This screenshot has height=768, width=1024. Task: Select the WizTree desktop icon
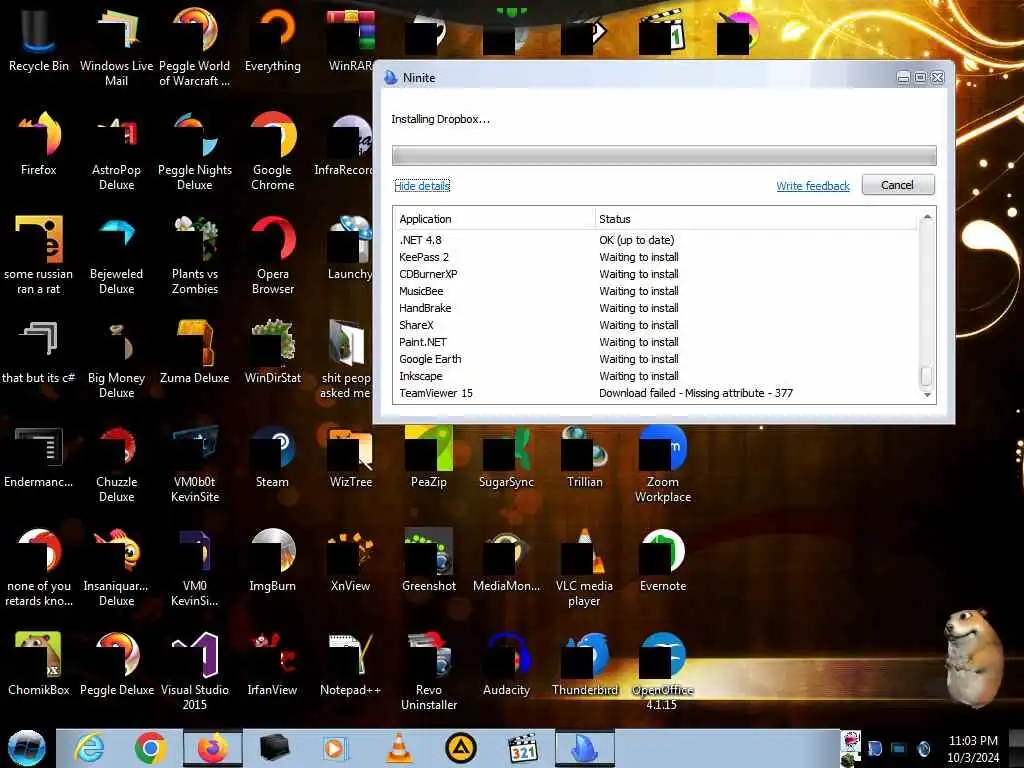point(351,457)
